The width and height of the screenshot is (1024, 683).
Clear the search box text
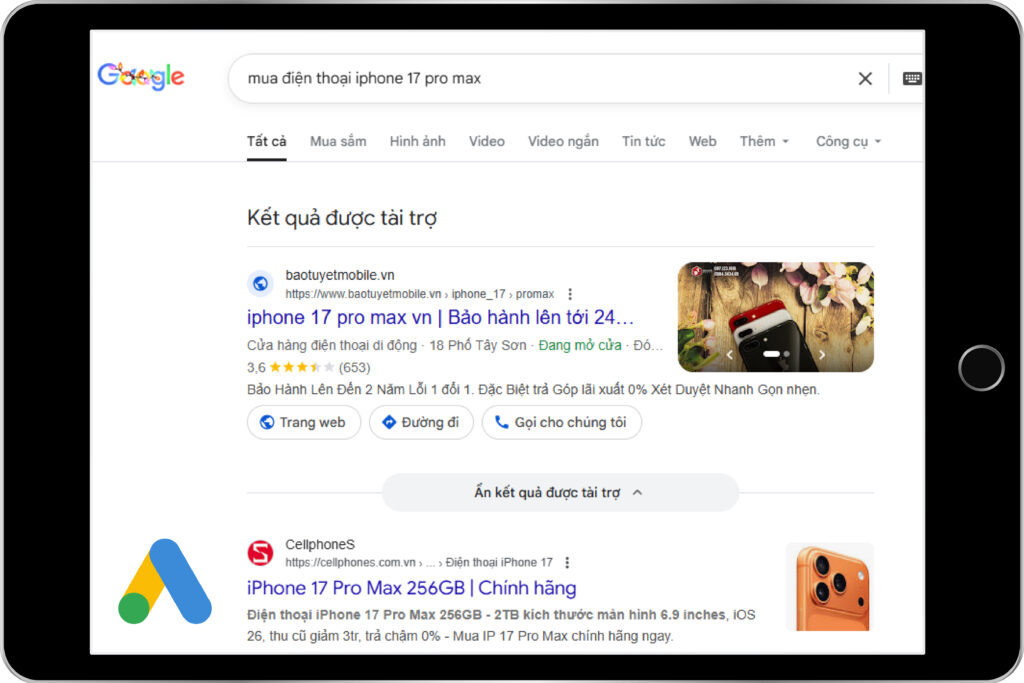[865, 79]
